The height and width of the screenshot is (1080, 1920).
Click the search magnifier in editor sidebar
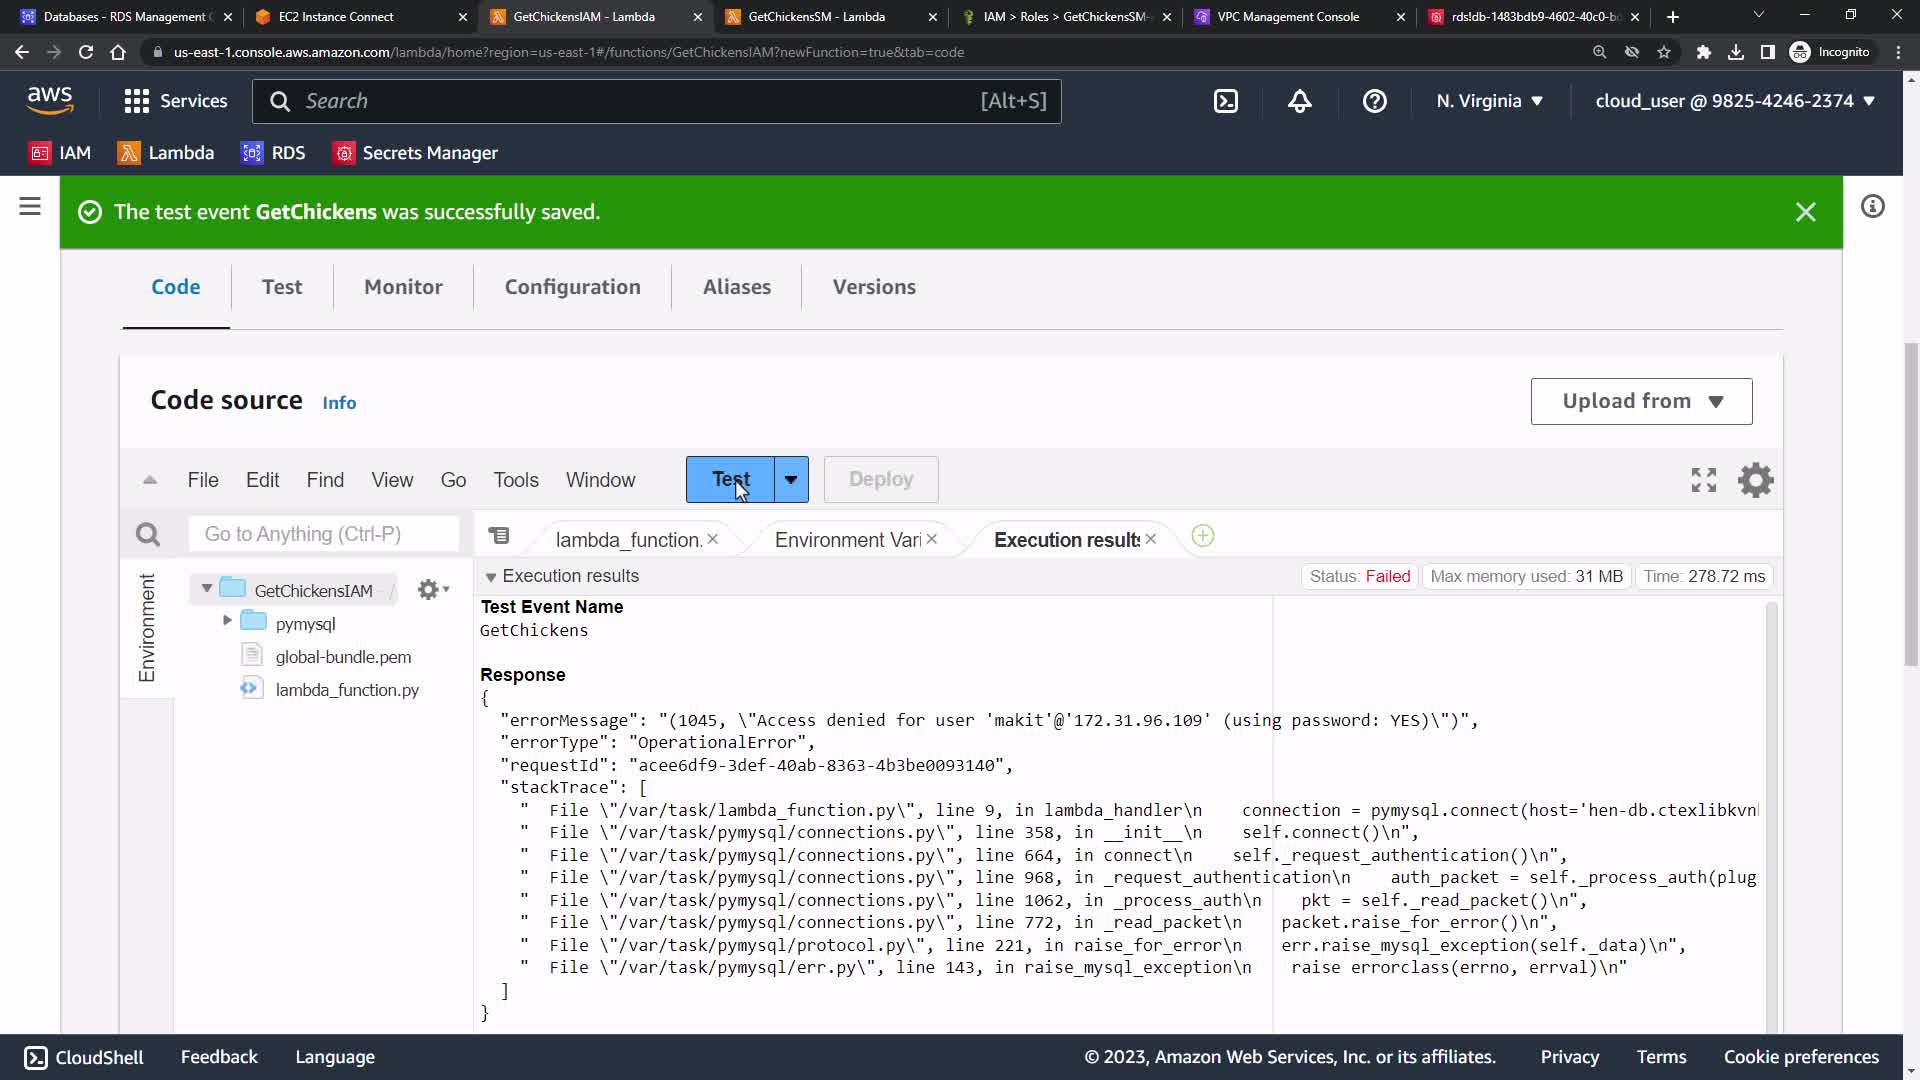pyautogui.click(x=148, y=535)
